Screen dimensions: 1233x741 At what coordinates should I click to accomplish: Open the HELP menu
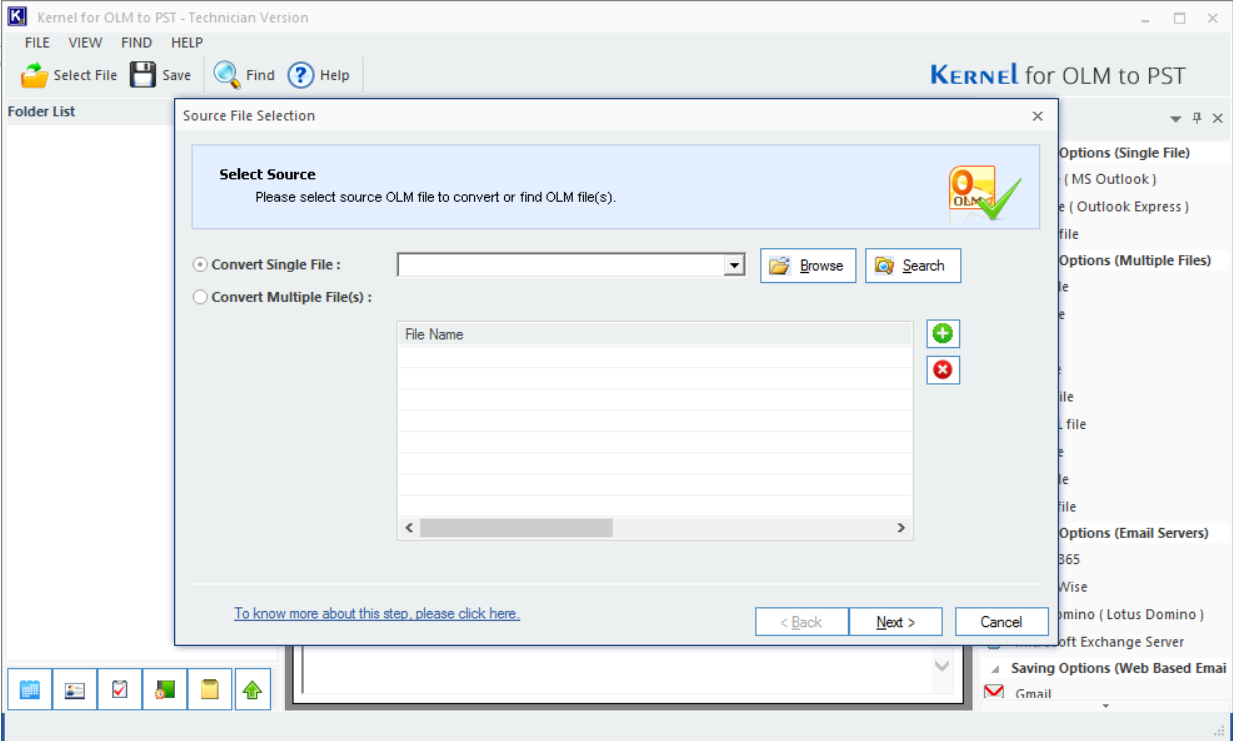tap(187, 43)
